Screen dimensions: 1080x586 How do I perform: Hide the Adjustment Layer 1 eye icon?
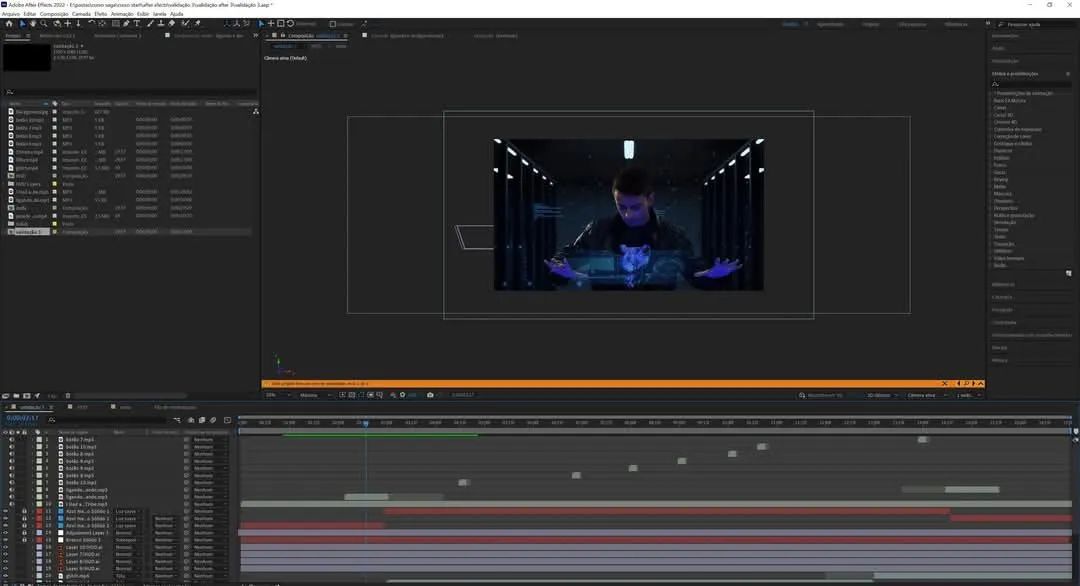(x=6, y=533)
